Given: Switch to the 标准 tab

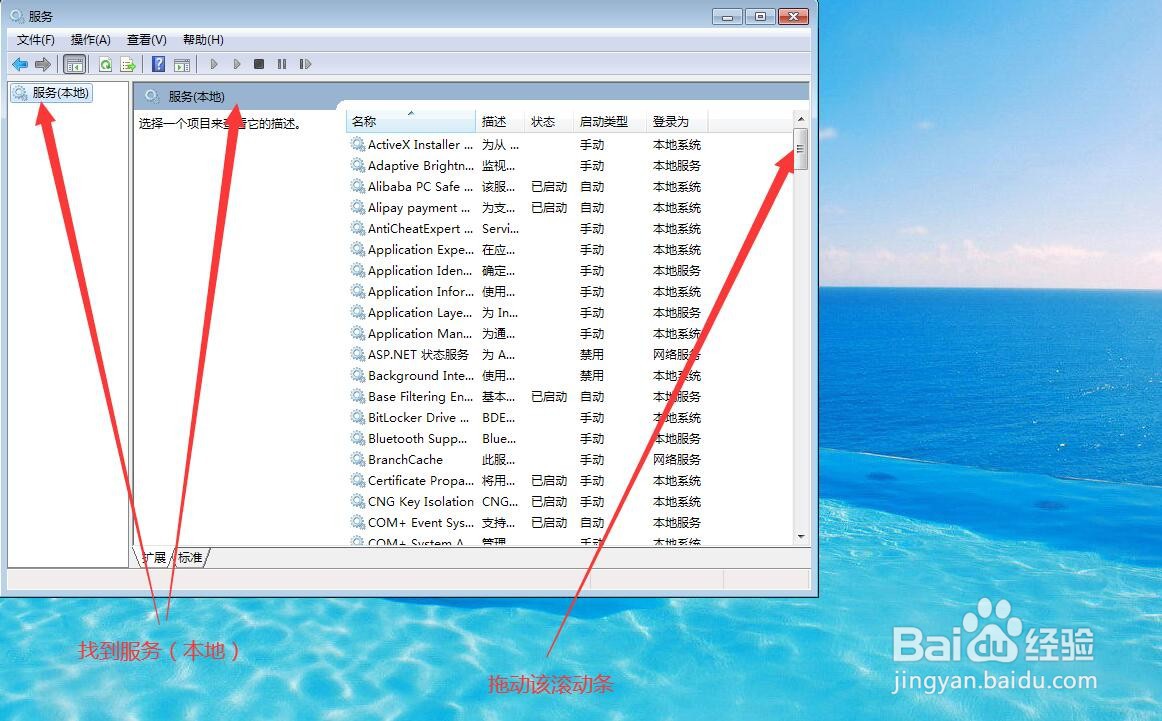Looking at the screenshot, I should pos(188,557).
